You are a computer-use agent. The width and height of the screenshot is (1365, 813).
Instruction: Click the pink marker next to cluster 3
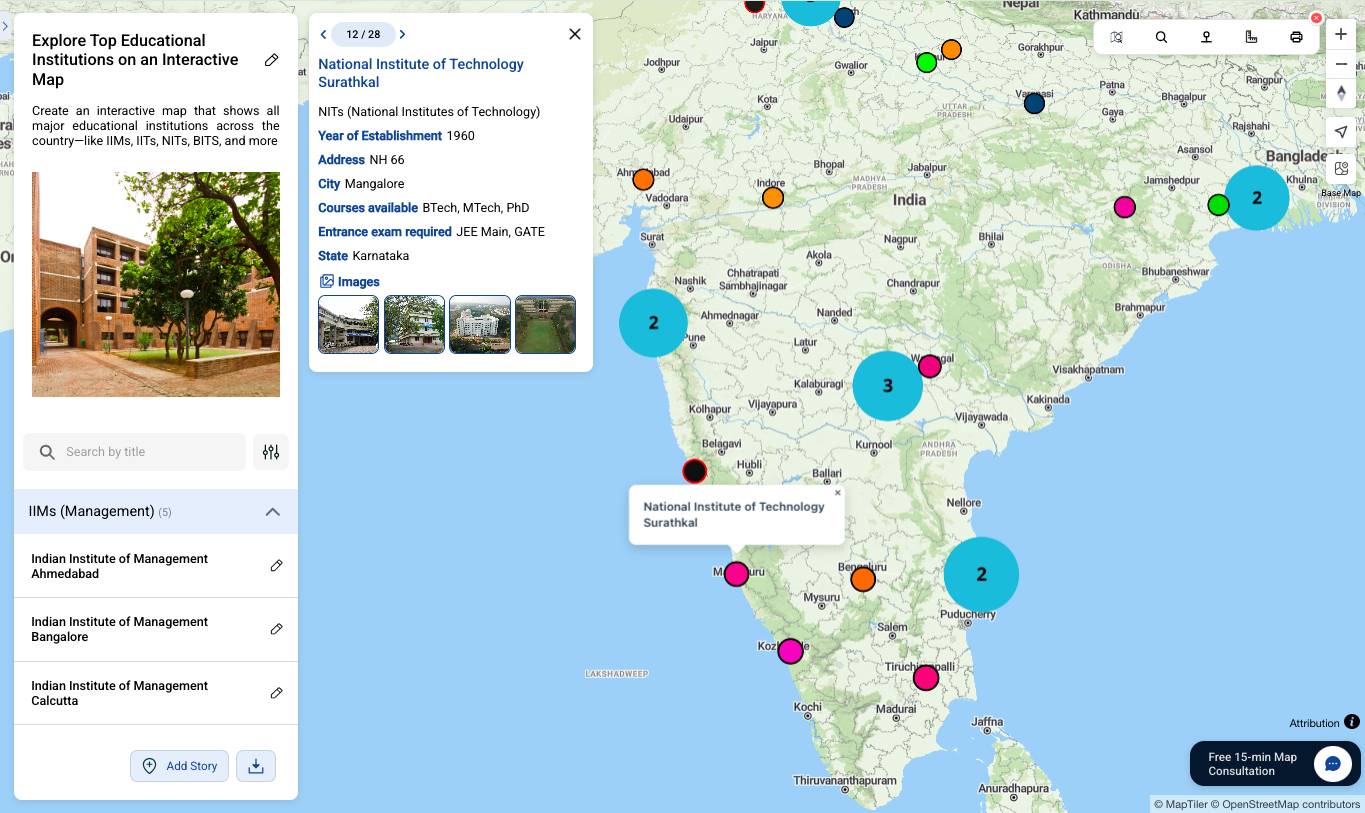tap(930, 366)
